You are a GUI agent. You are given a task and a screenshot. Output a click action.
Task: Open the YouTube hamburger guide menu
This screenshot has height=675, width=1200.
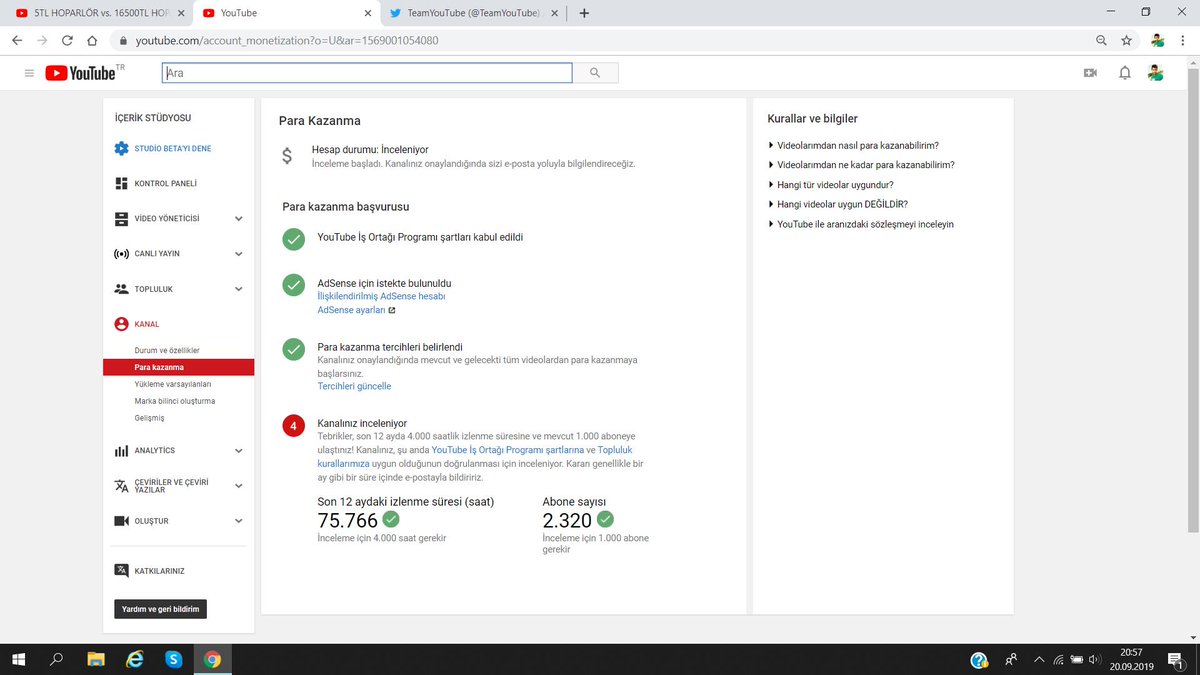pyautogui.click(x=29, y=73)
